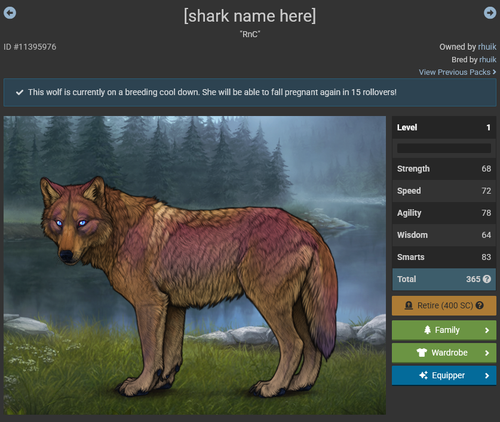Click the Wisdom stat row
The image size is (500, 422).
coord(444,235)
